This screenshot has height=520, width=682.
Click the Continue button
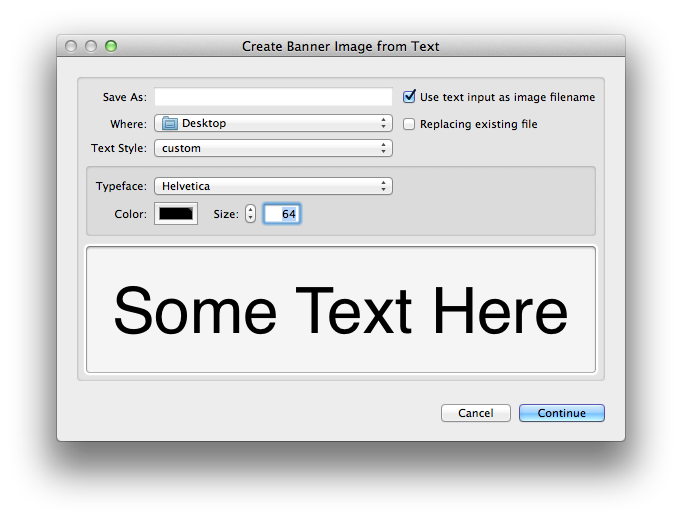point(561,413)
